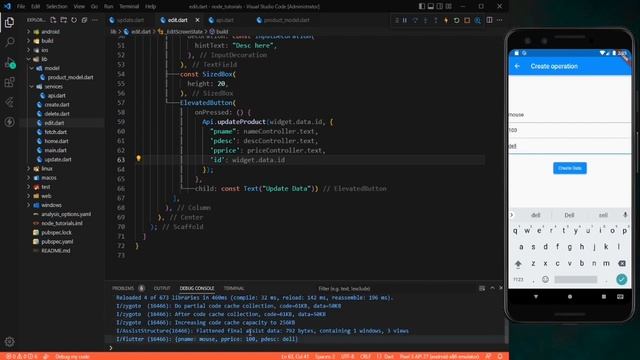Tap back arrow in emulator app bar

518,66
